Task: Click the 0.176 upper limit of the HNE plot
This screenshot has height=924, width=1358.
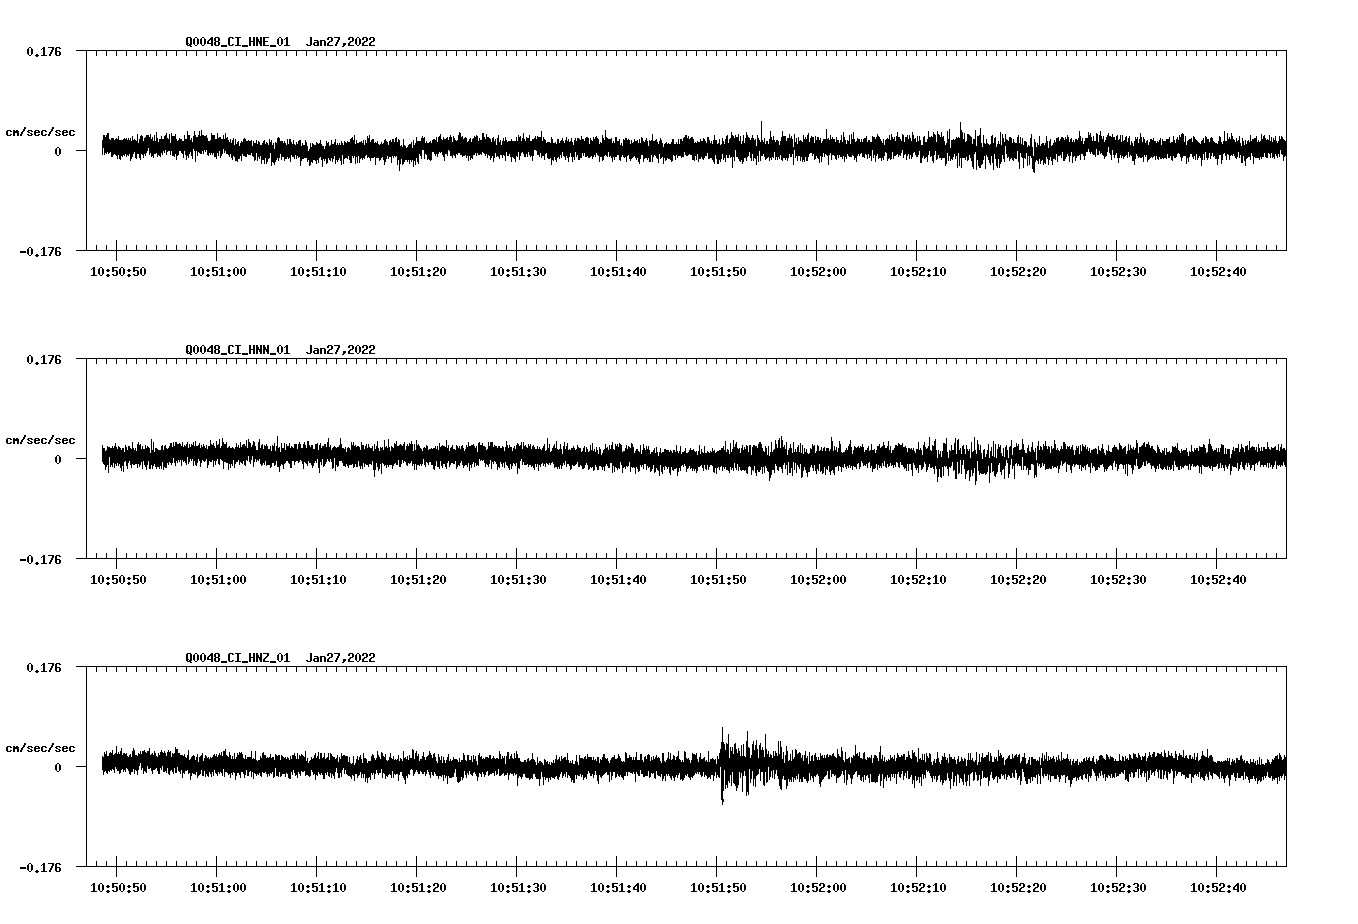Action: tap(43, 51)
